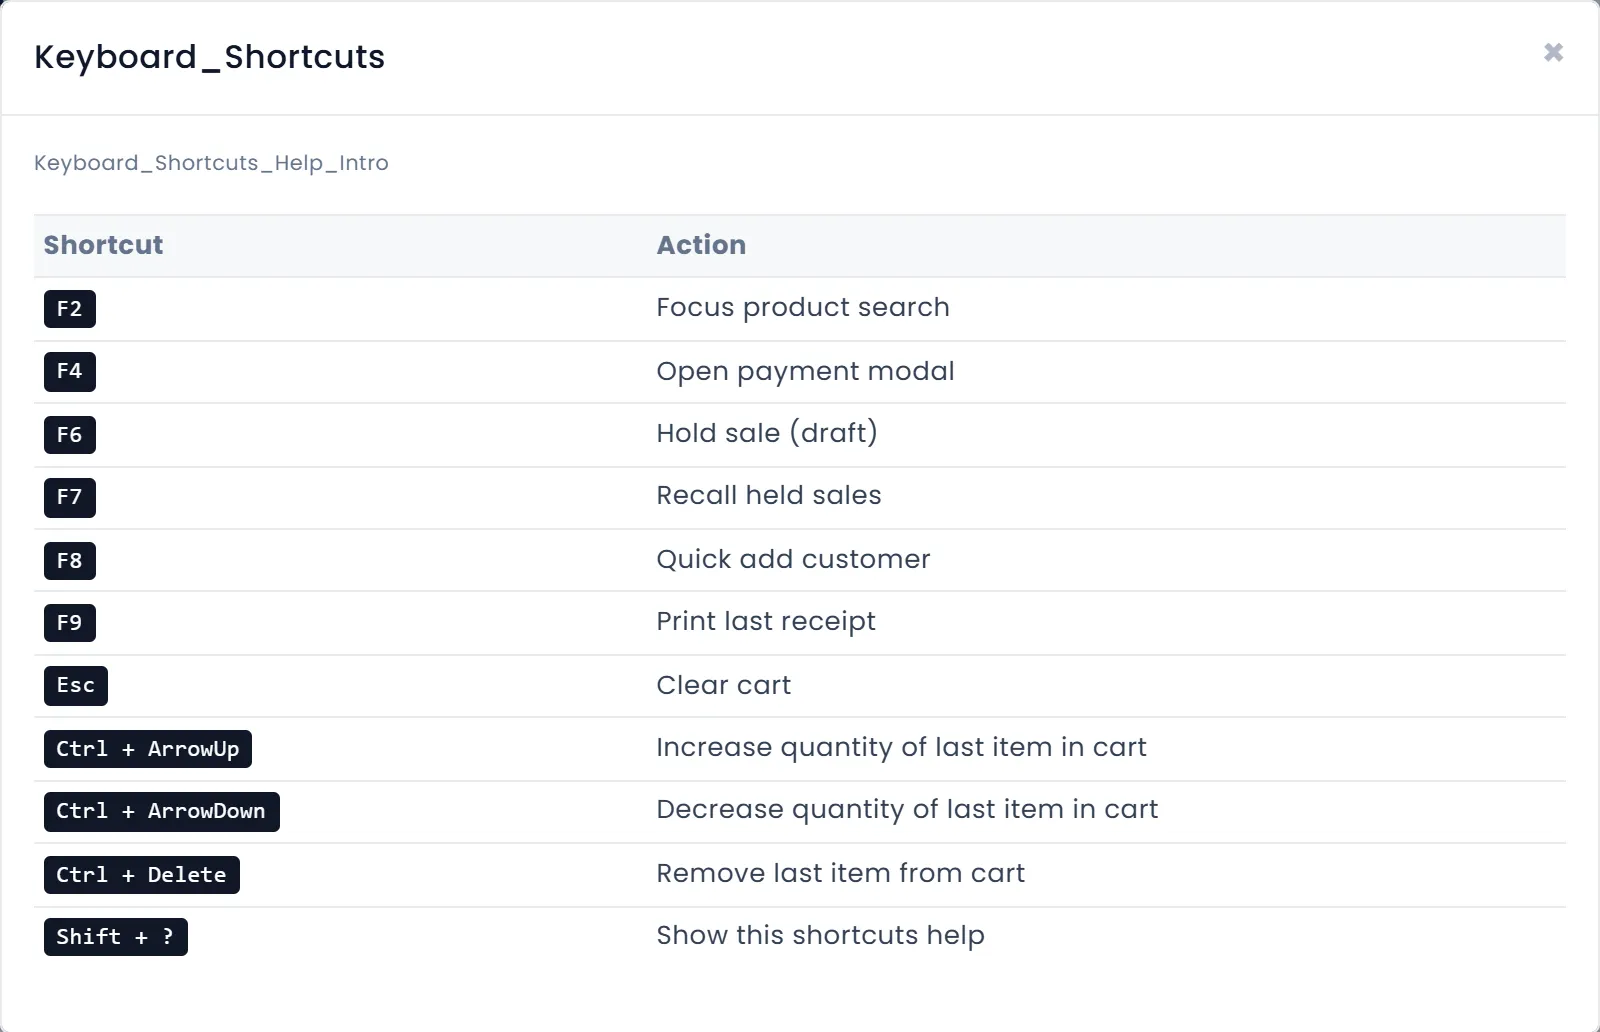
Task: Select 'Show this shortcuts help' text
Action: pyautogui.click(x=820, y=935)
